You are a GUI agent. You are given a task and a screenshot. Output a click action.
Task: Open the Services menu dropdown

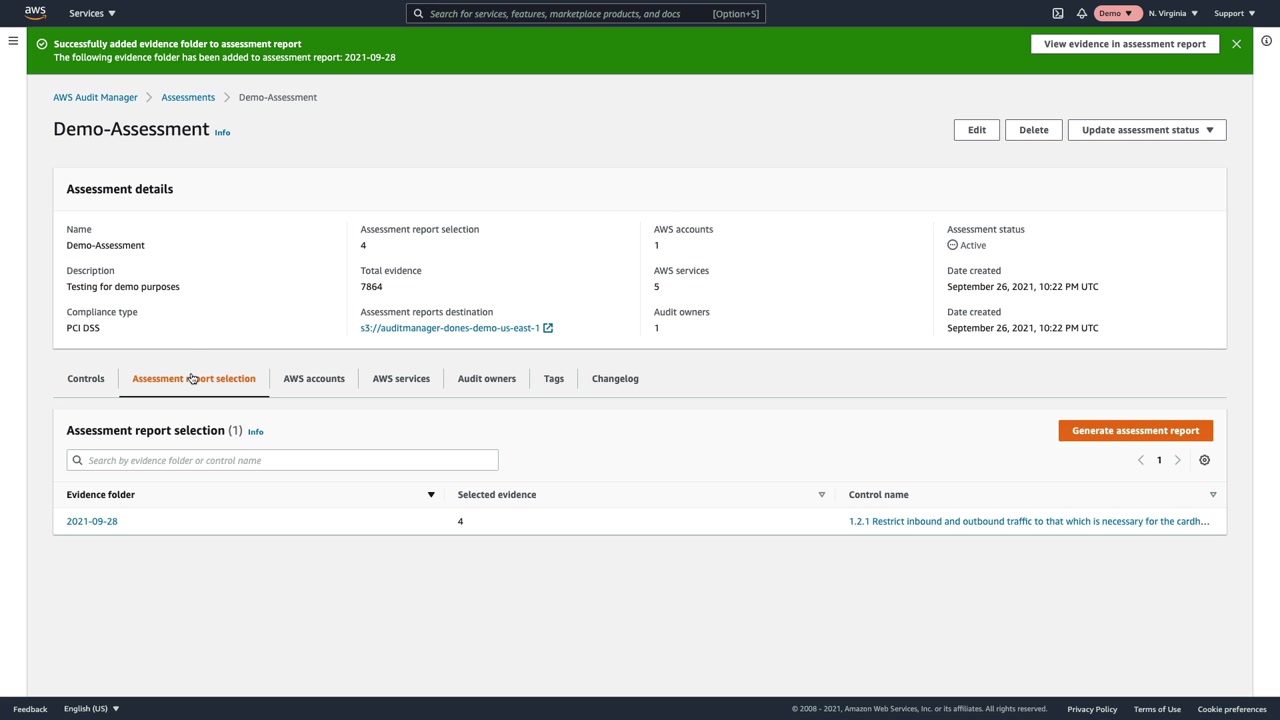point(92,14)
